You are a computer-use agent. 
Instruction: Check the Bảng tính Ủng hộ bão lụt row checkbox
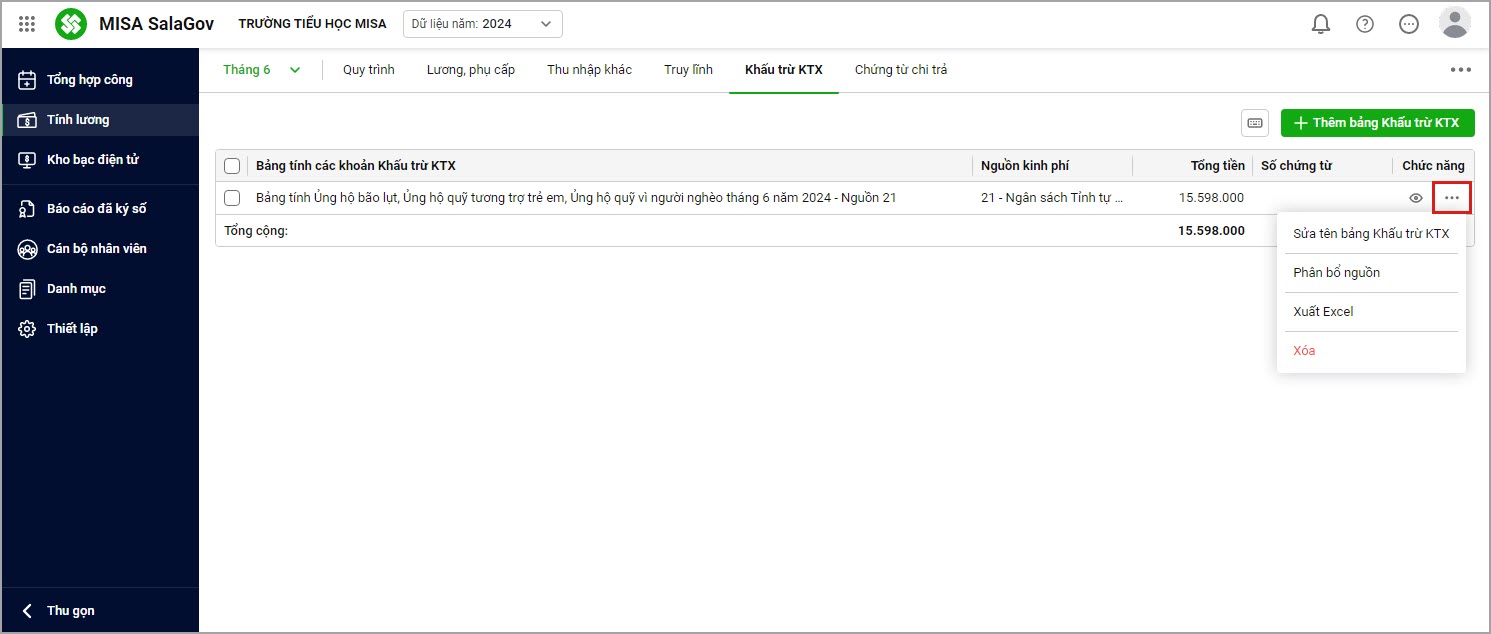(x=232, y=198)
